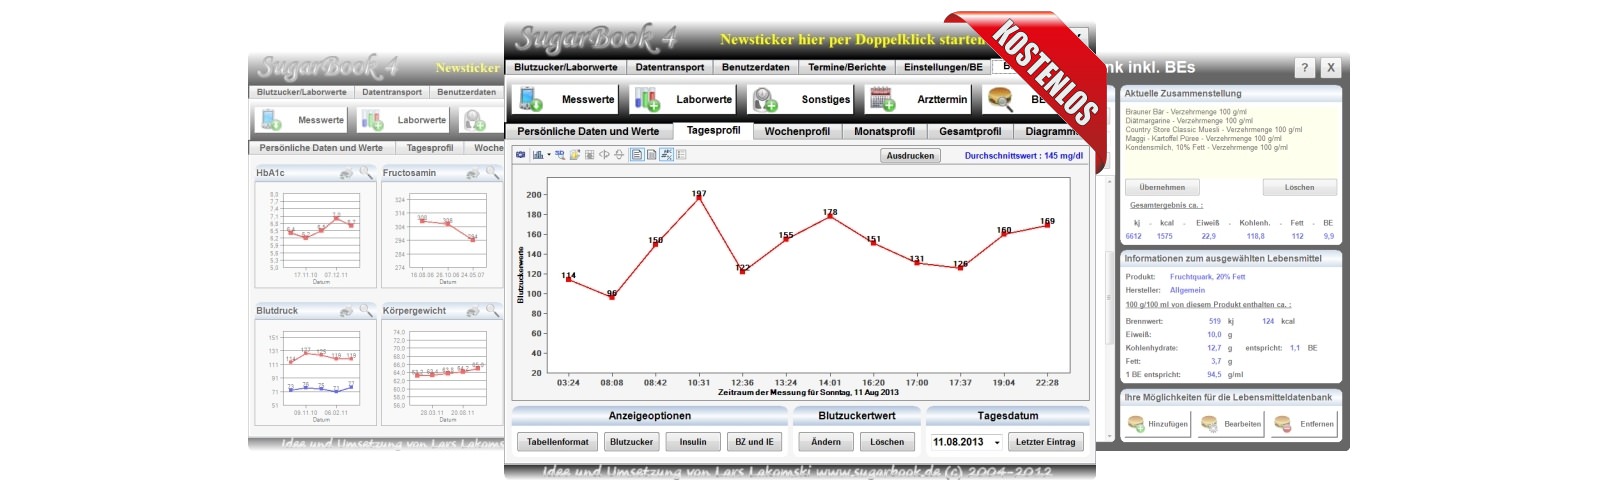1600x500 pixels.
Task: Toggle the chart legend icon
Action: [681, 155]
